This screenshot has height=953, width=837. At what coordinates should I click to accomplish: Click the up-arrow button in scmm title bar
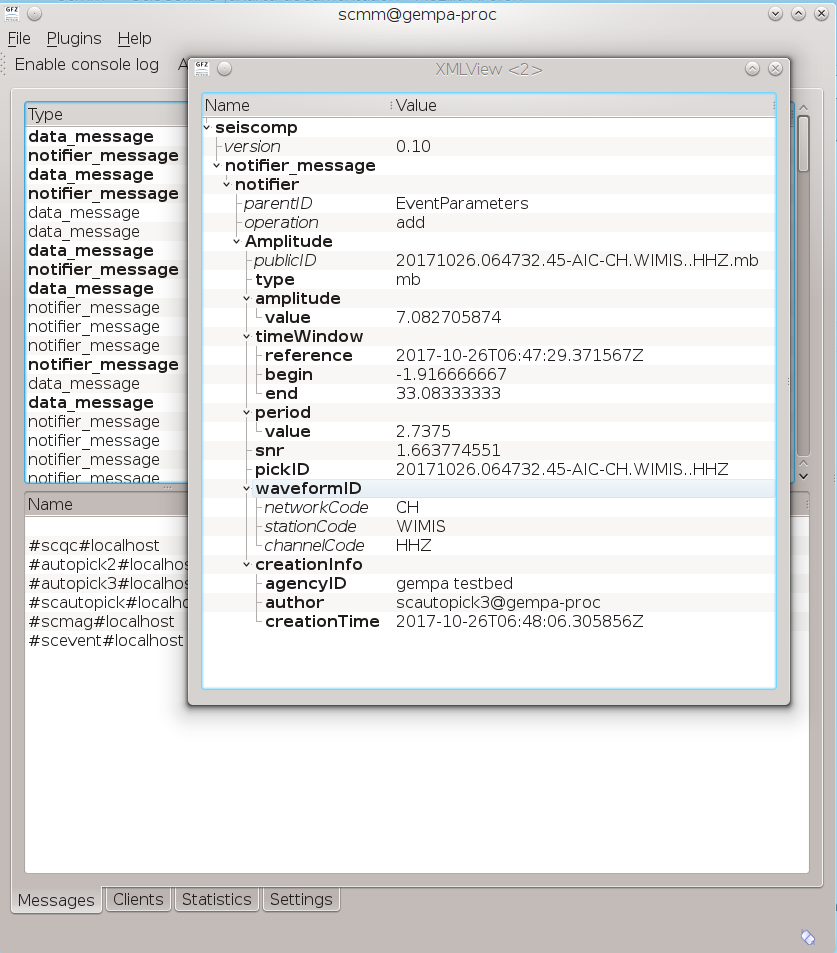(x=798, y=14)
